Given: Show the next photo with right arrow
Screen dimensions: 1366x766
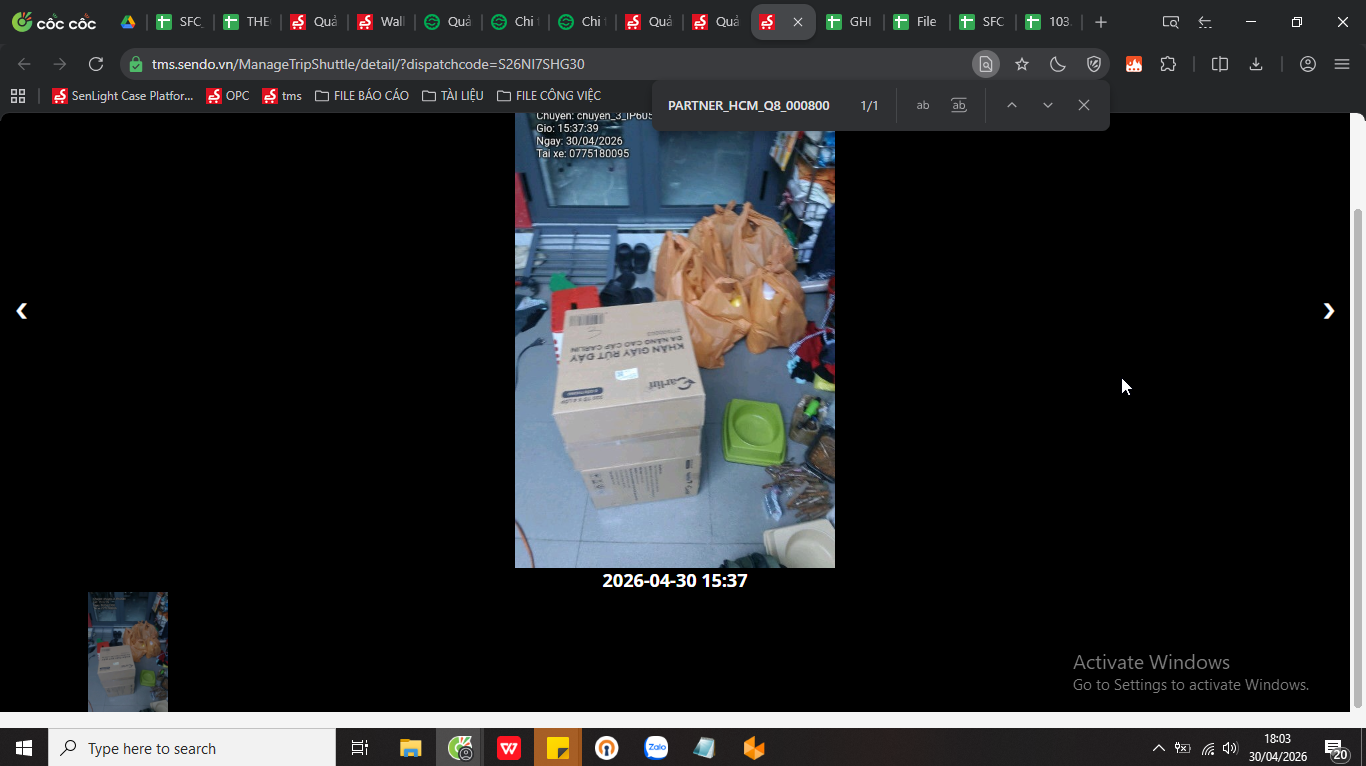Looking at the screenshot, I should pos(1328,311).
